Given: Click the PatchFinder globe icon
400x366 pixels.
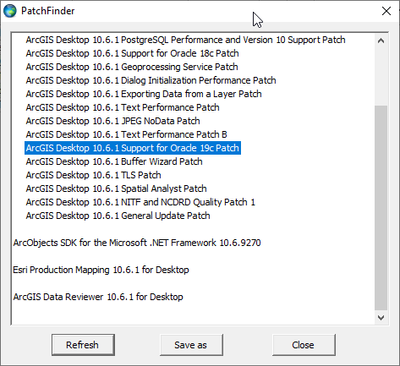Looking at the screenshot, I should (10, 11).
